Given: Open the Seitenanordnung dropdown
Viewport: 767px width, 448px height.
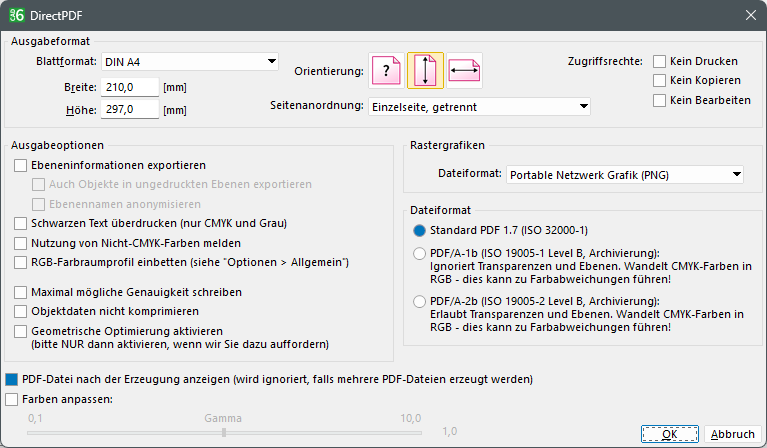Looking at the screenshot, I should tap(479, 107).
